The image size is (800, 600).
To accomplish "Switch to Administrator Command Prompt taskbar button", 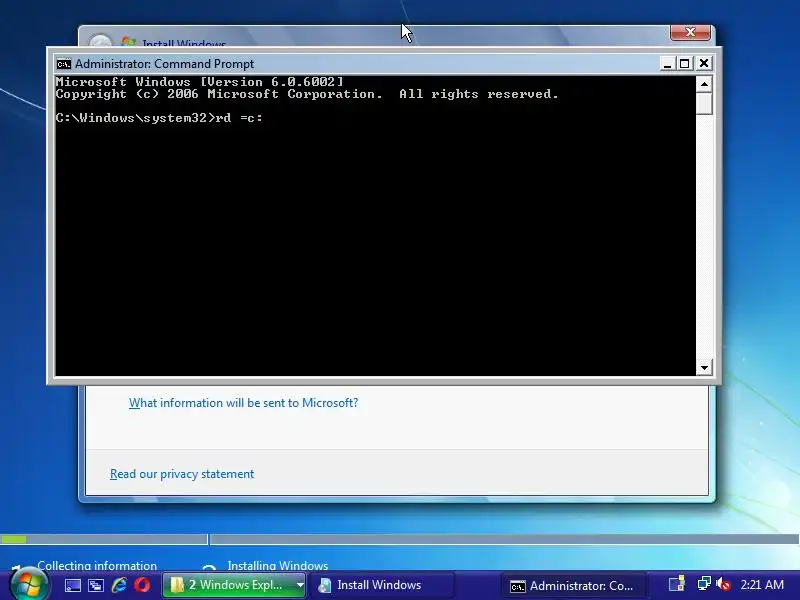I will tap(574, 586).
